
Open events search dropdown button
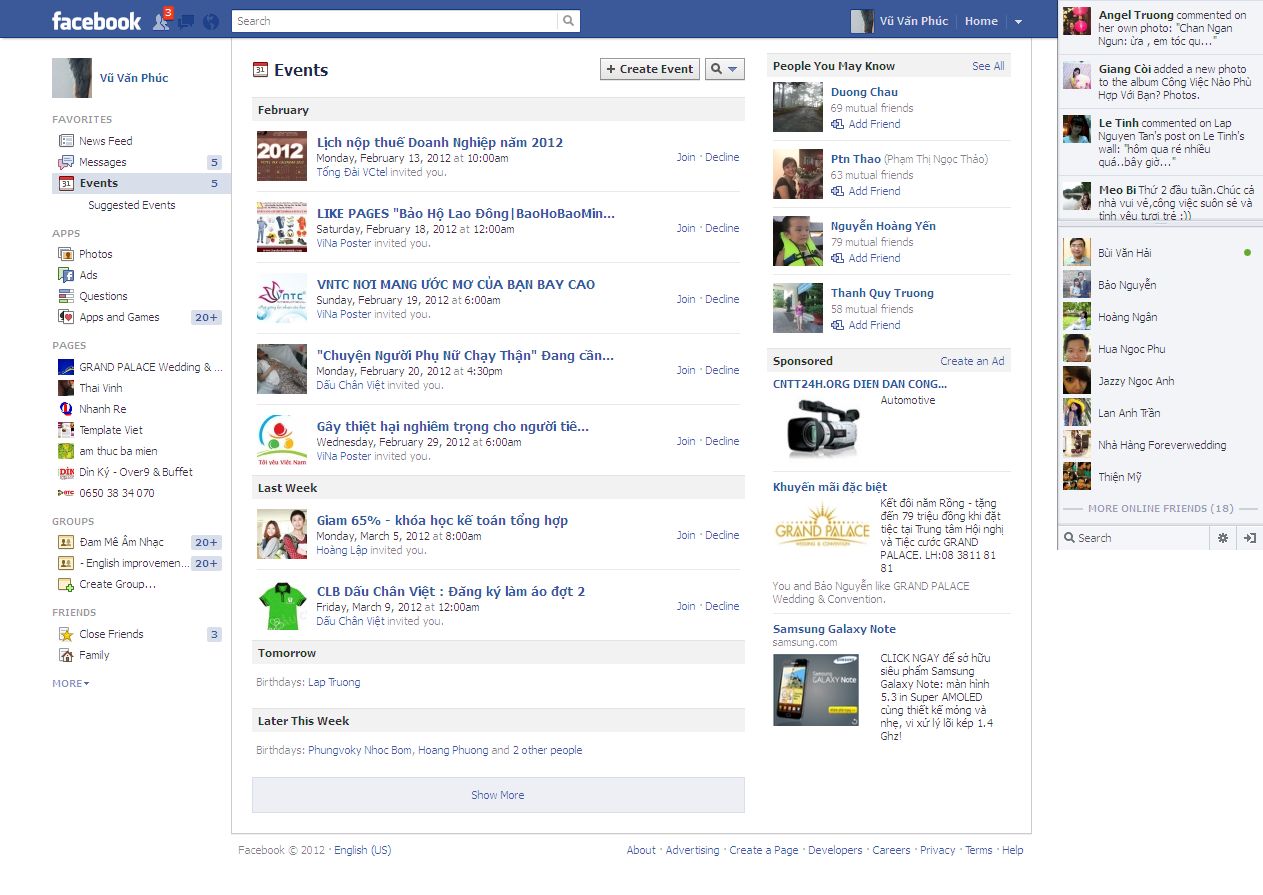[x=725, y=69]
